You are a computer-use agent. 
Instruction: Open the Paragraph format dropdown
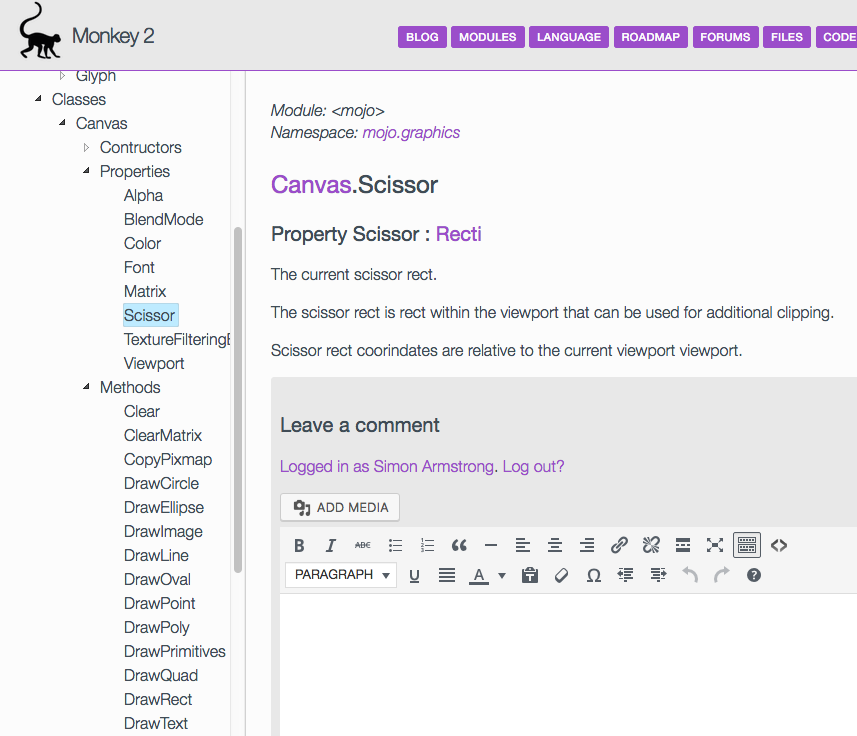coord(341,575)
